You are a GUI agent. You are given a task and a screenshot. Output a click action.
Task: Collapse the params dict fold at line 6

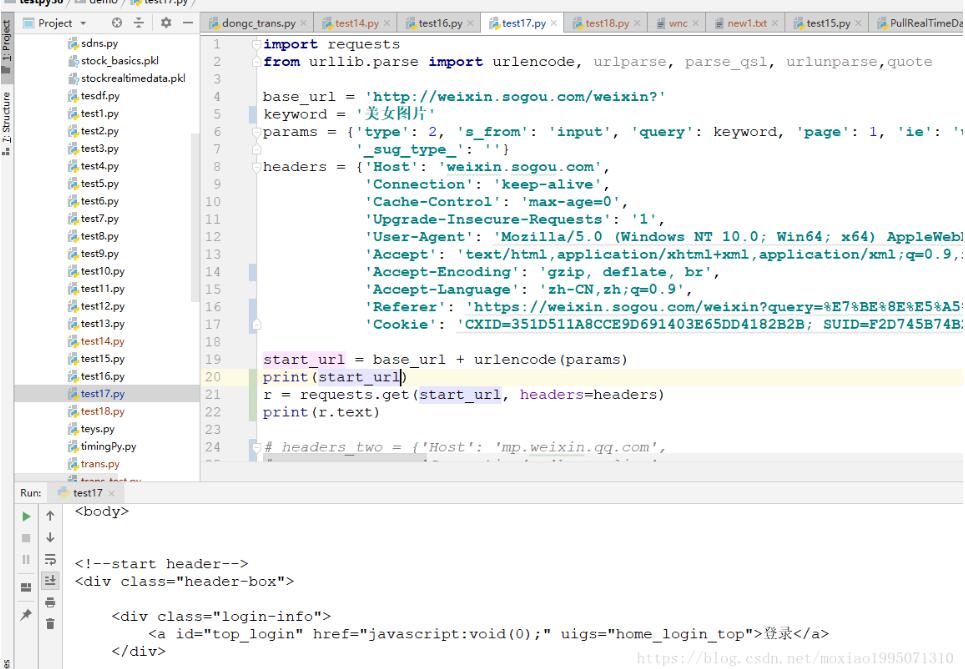coord(256,132)
